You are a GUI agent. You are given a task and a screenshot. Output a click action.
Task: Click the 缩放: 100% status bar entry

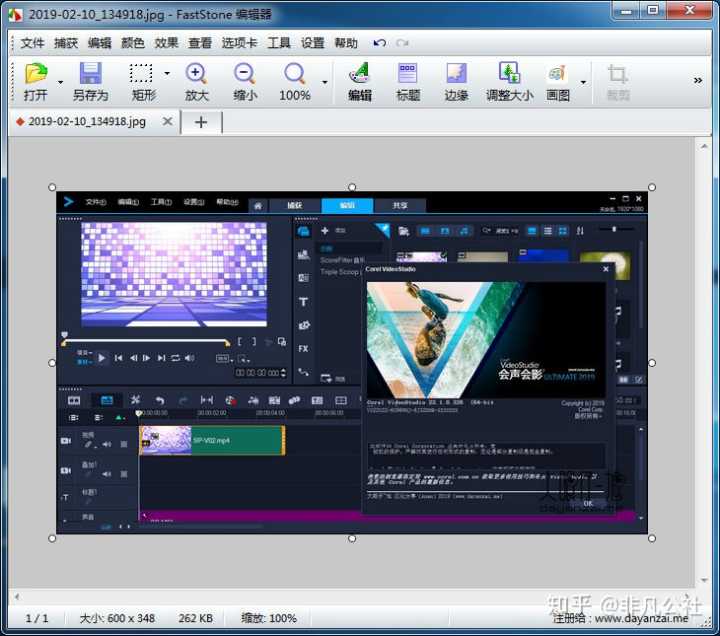point(269,618)
